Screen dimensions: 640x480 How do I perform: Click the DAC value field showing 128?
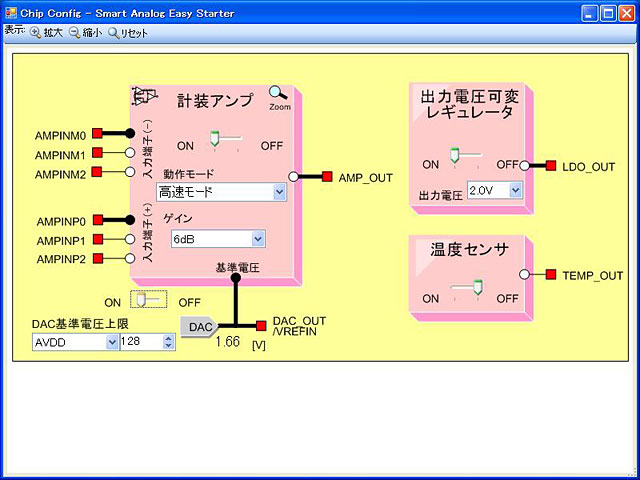tap(140, 342)
